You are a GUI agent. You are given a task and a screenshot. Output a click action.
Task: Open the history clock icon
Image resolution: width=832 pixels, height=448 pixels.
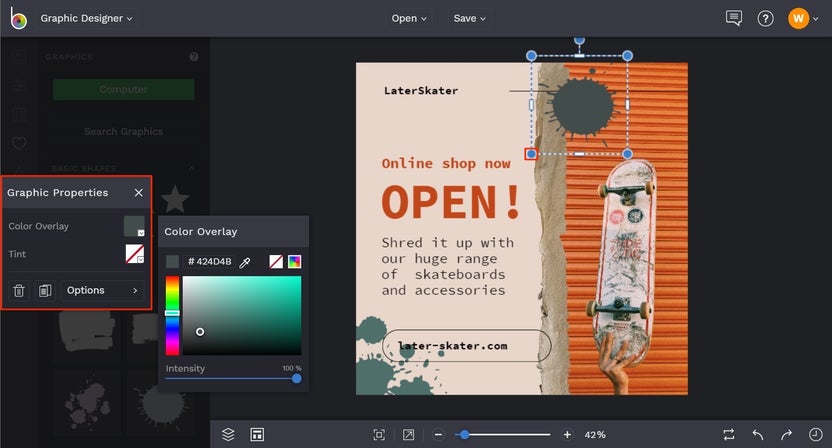tap(816, 435)
